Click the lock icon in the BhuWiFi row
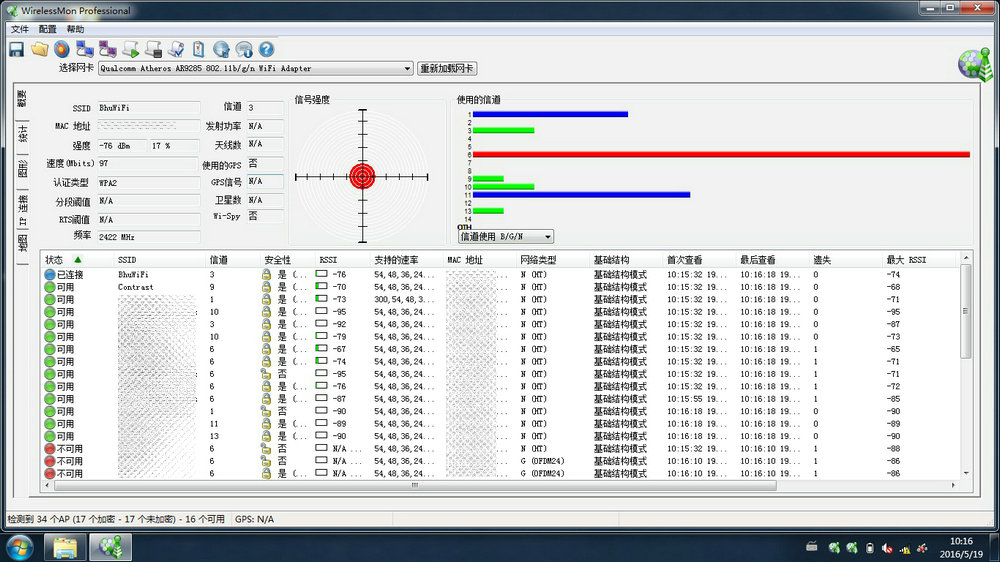 [x=266, y=274]
